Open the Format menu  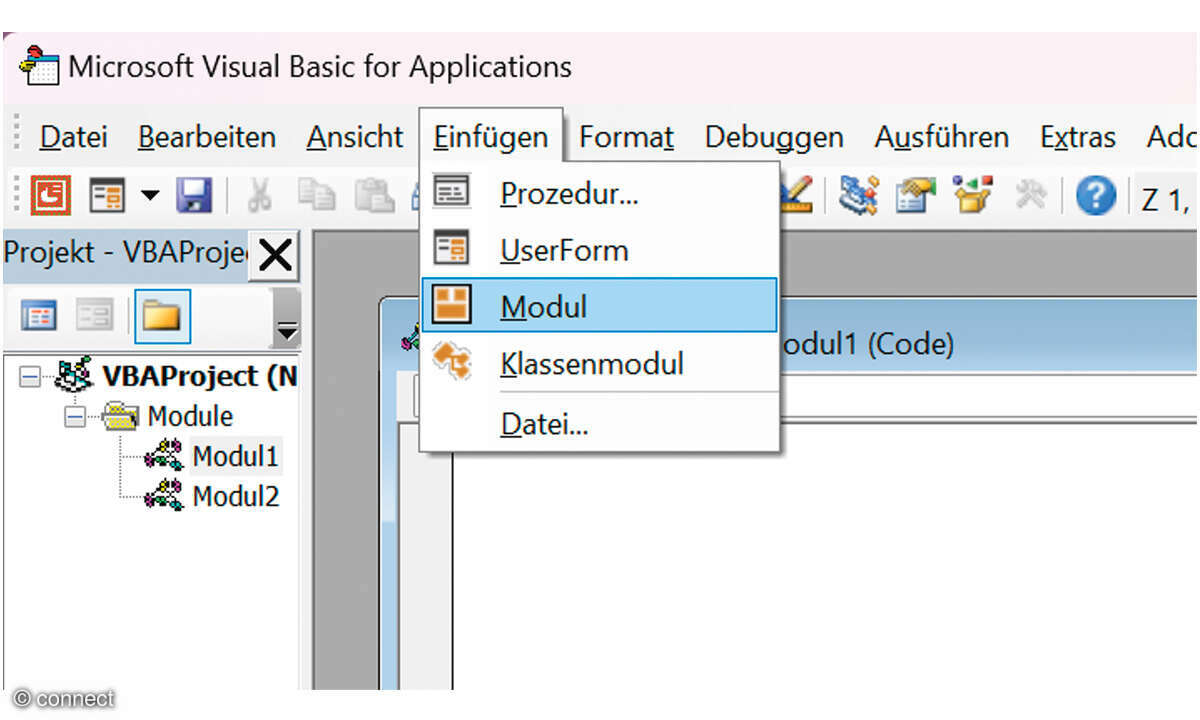click(x=626, y=137)
